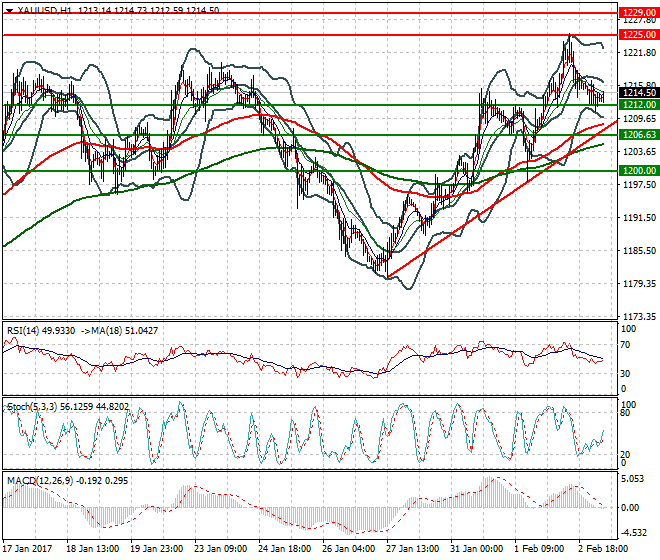The image size is (660, 560).
Task: Click the 26 Jan 04:00 time axis label
Action: (x=349, y=549)
